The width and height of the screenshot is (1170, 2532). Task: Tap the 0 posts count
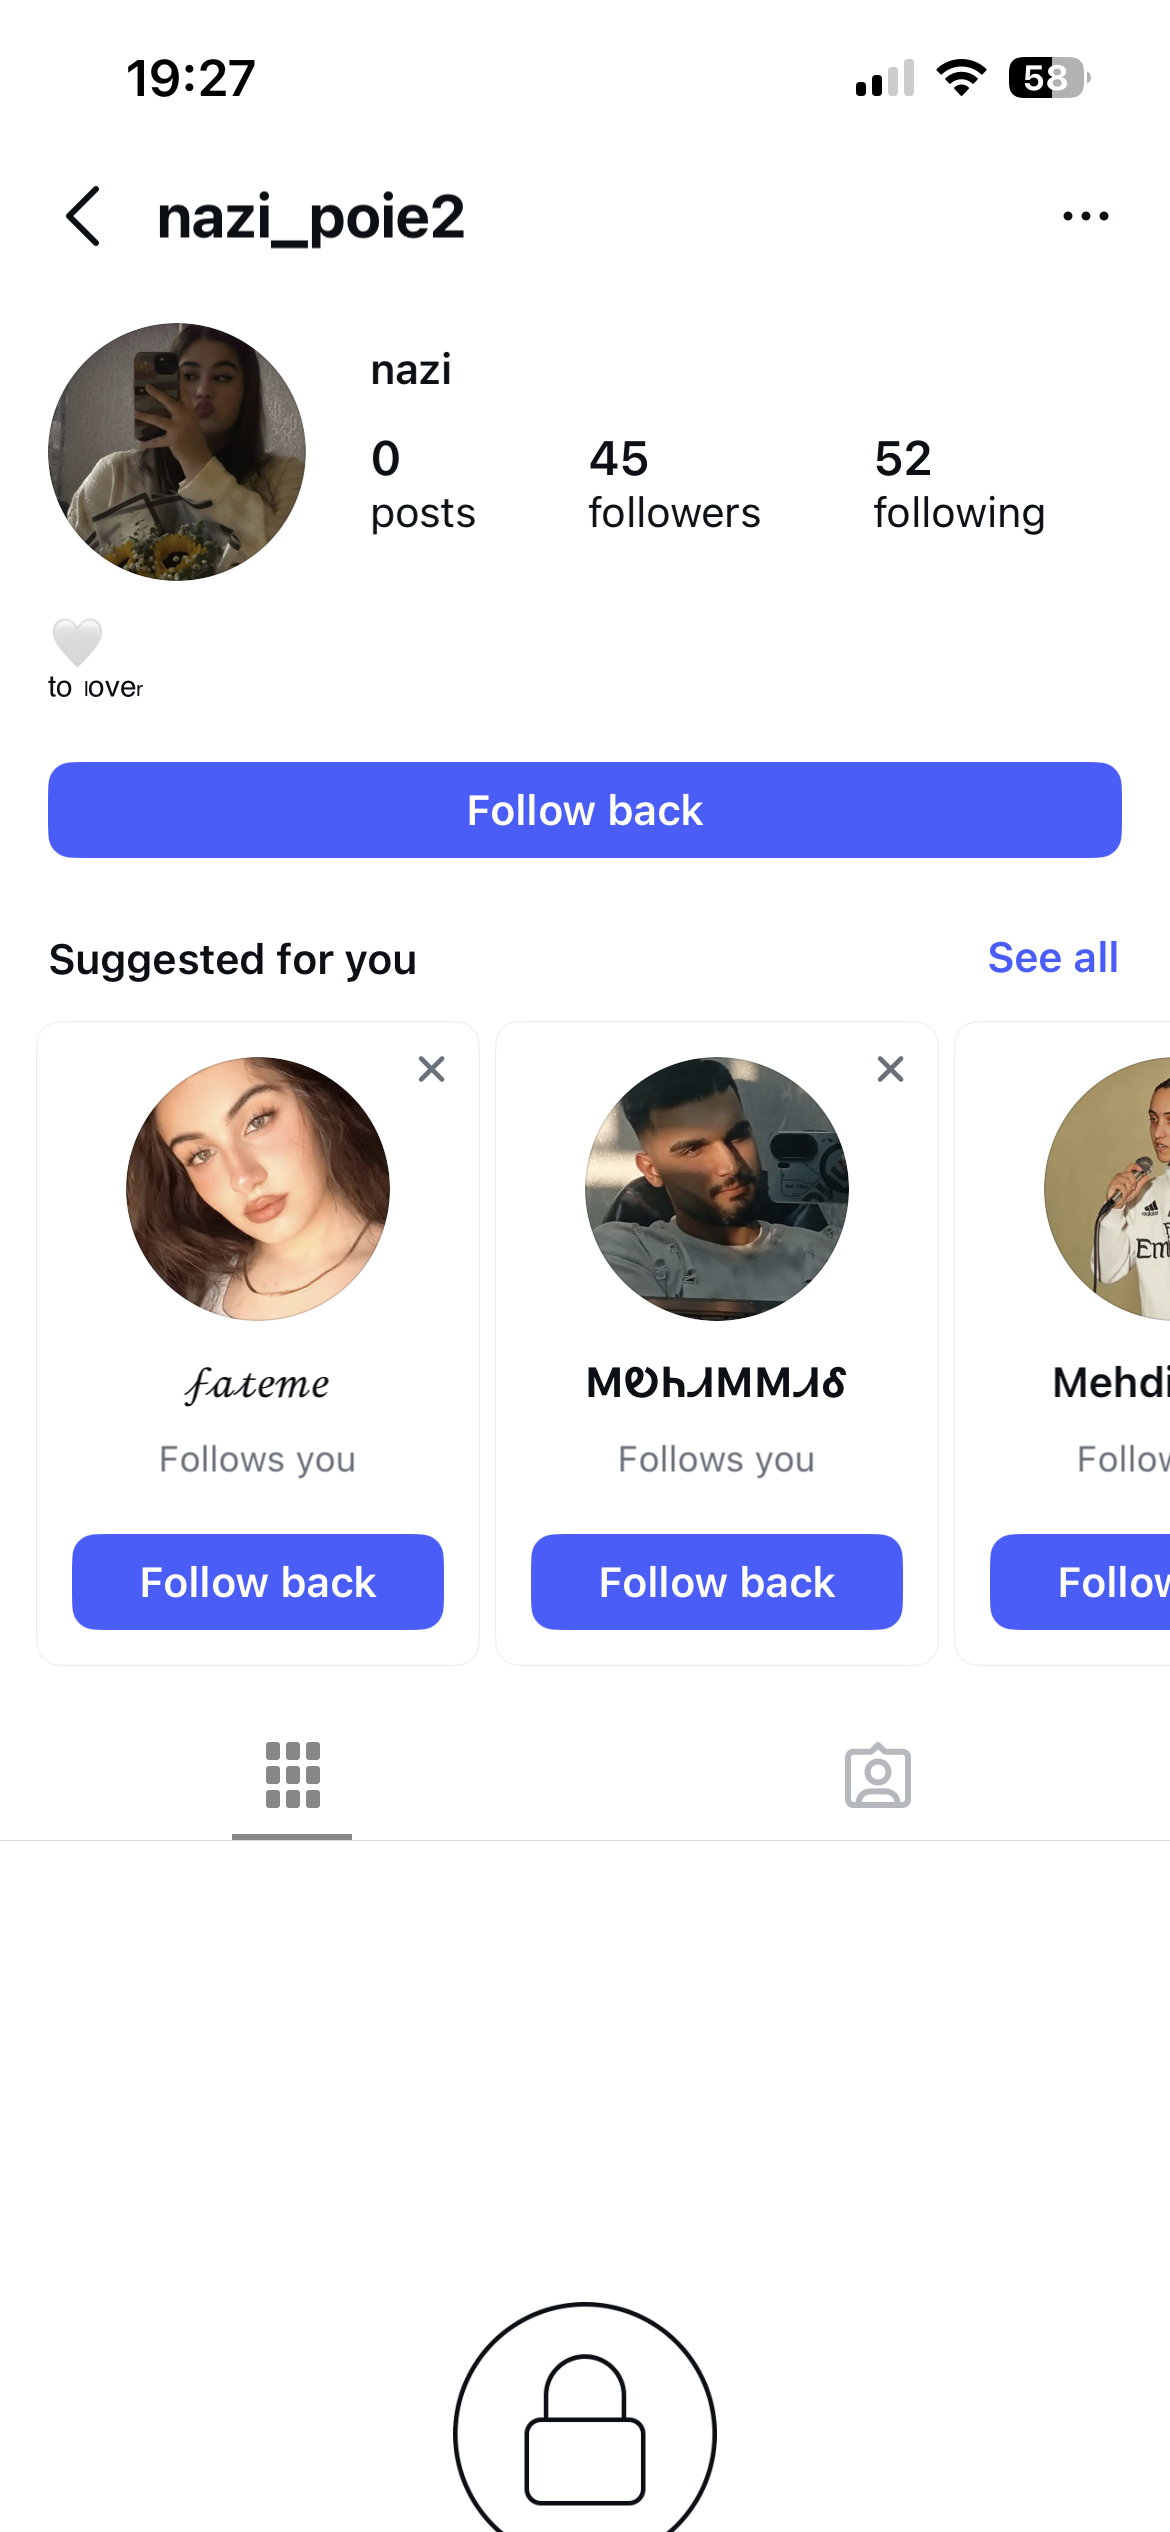click(x=422, y=485)
